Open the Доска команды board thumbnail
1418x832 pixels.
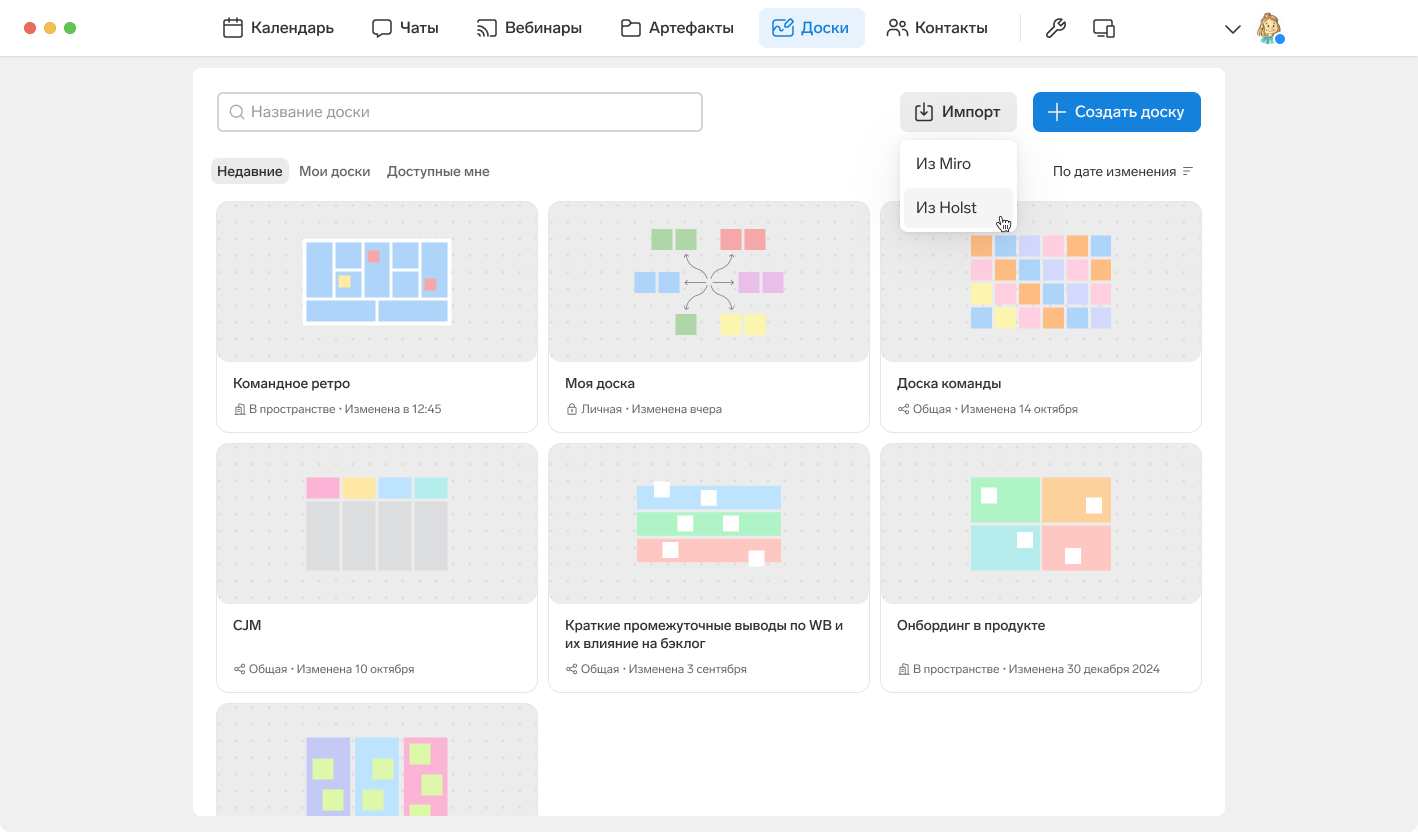coord(1041,282)
